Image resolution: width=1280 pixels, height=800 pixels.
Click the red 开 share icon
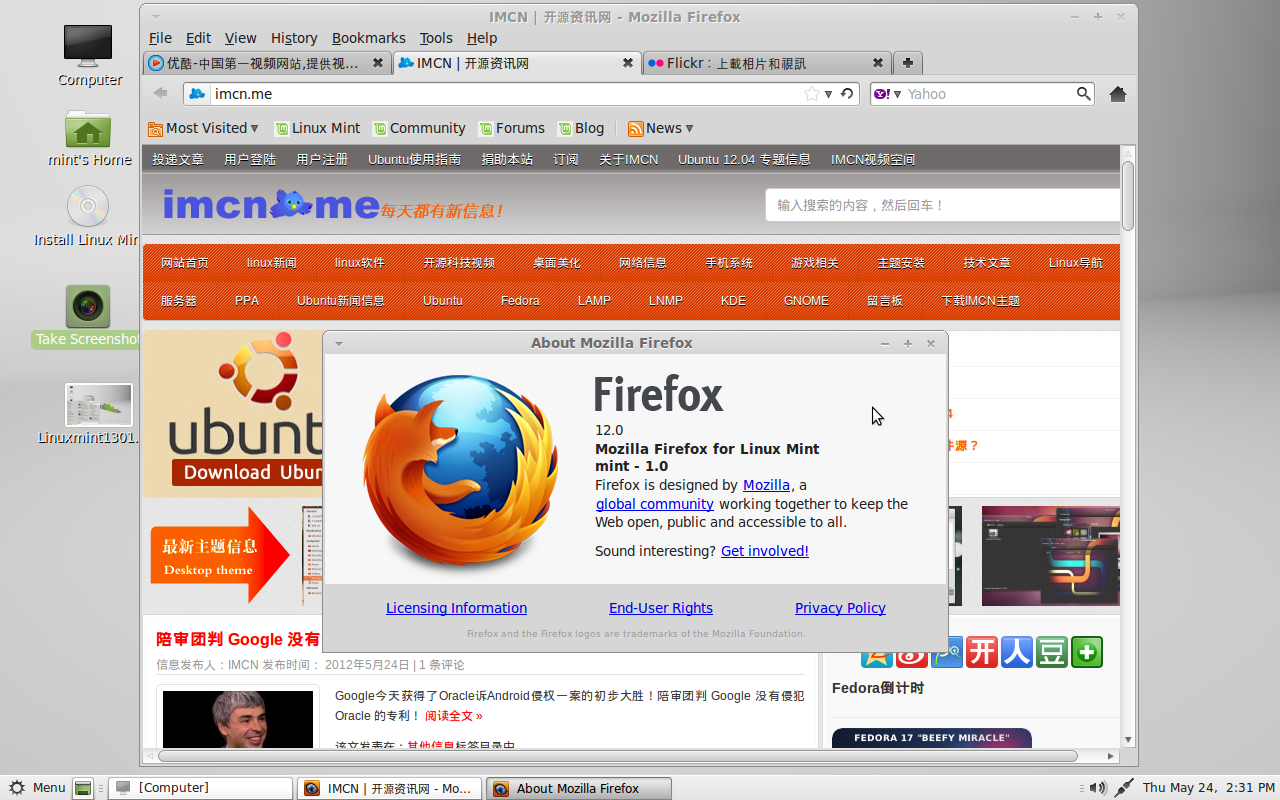click(982, 652)
